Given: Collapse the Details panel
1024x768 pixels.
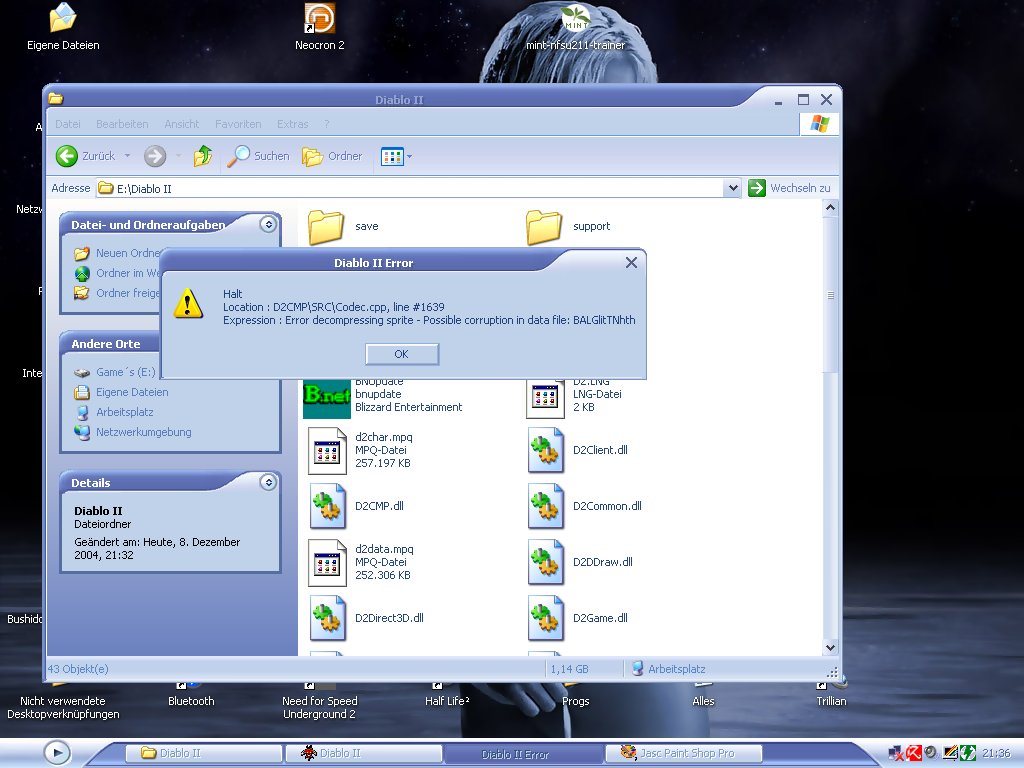Looking at the screenshot, I should [268, 483].
